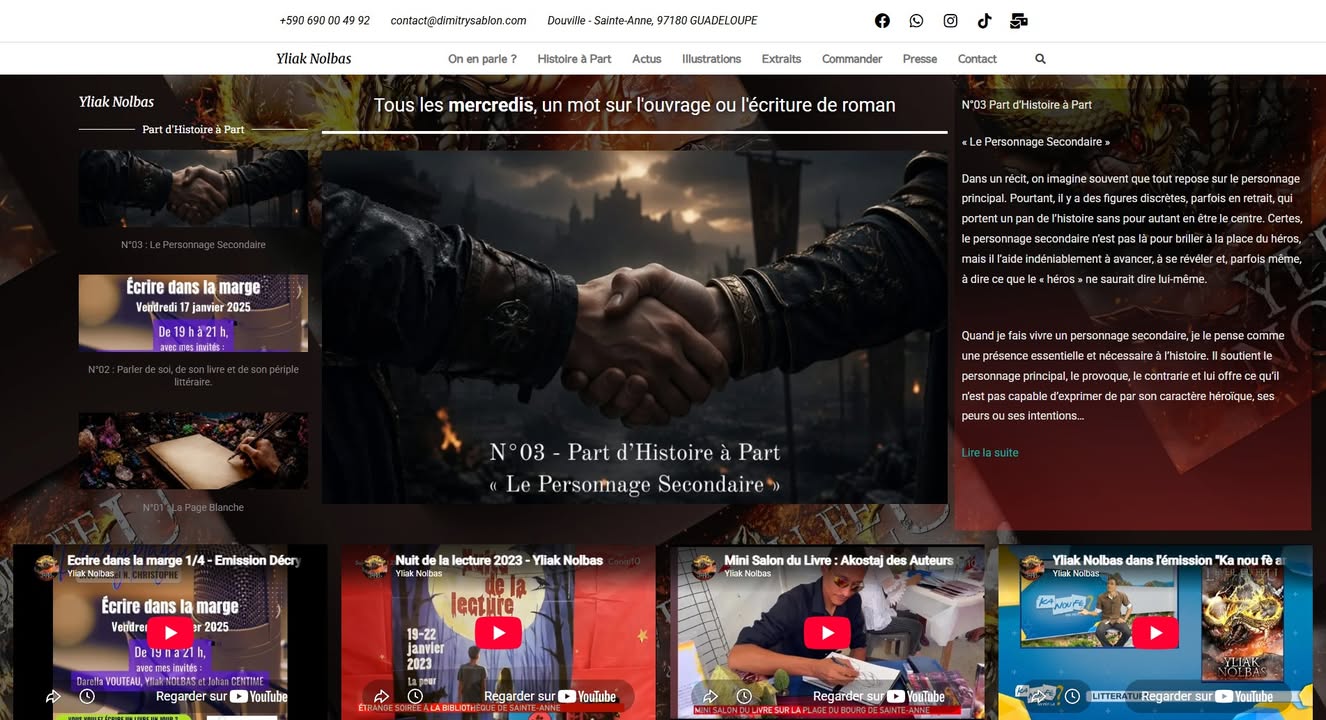Click the Lire la suite link

point(990,453)
